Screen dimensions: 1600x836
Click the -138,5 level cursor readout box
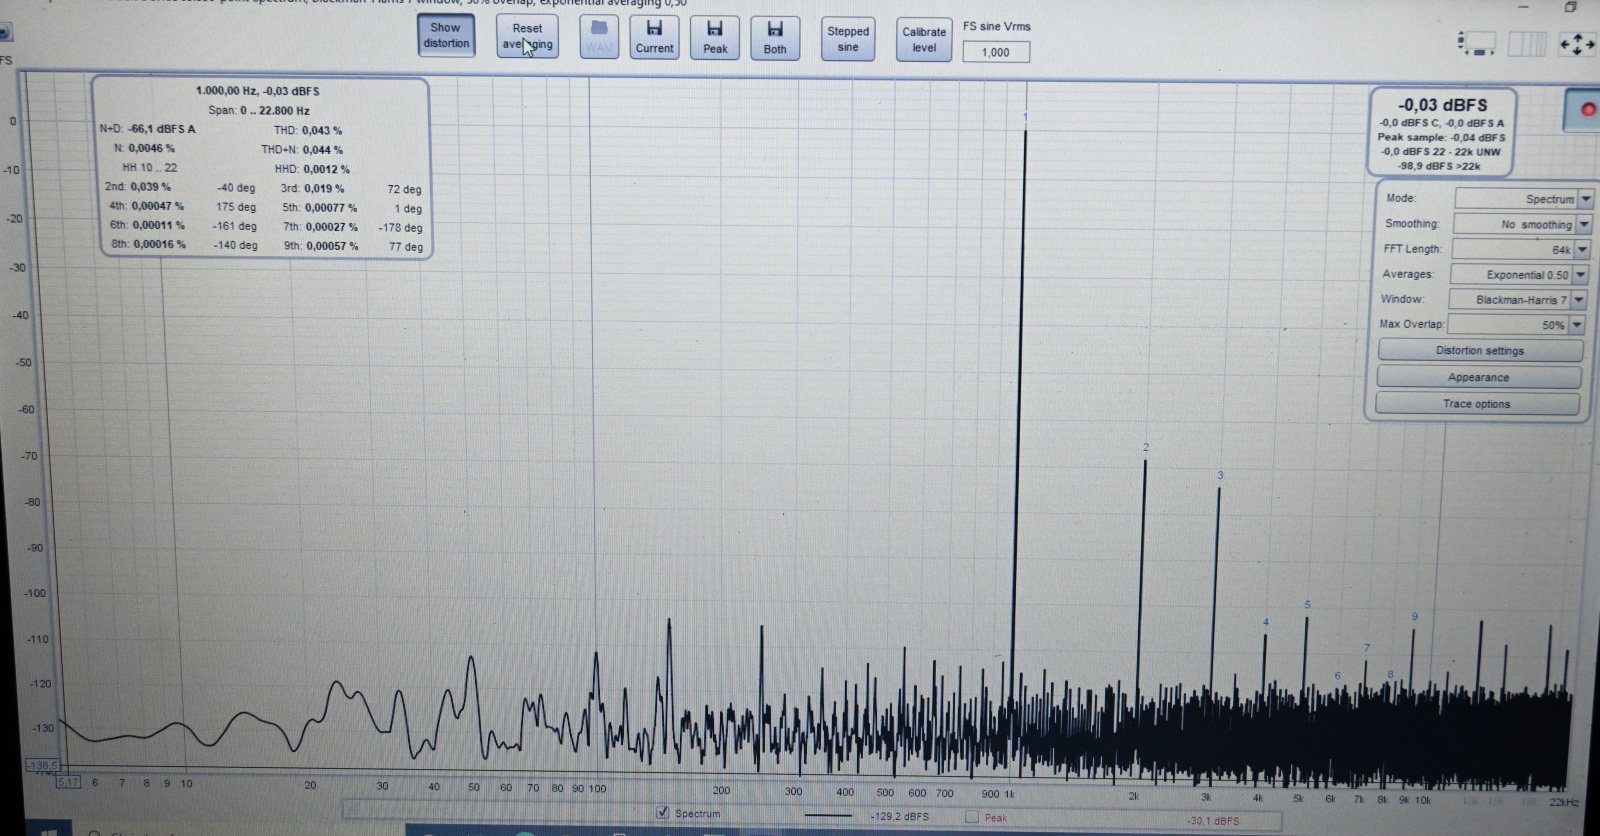[43, 765]
